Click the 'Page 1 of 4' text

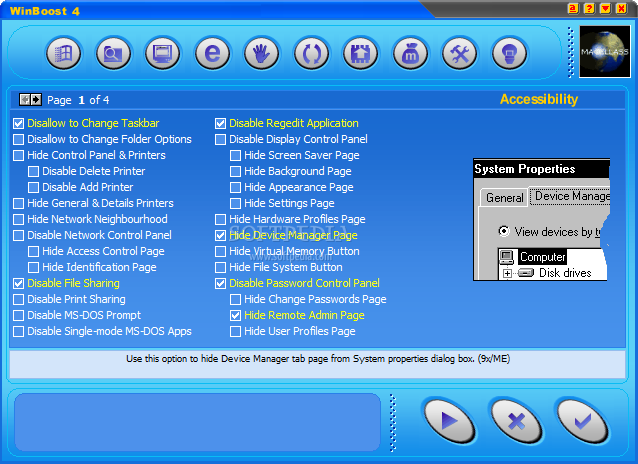coord(78,100)
